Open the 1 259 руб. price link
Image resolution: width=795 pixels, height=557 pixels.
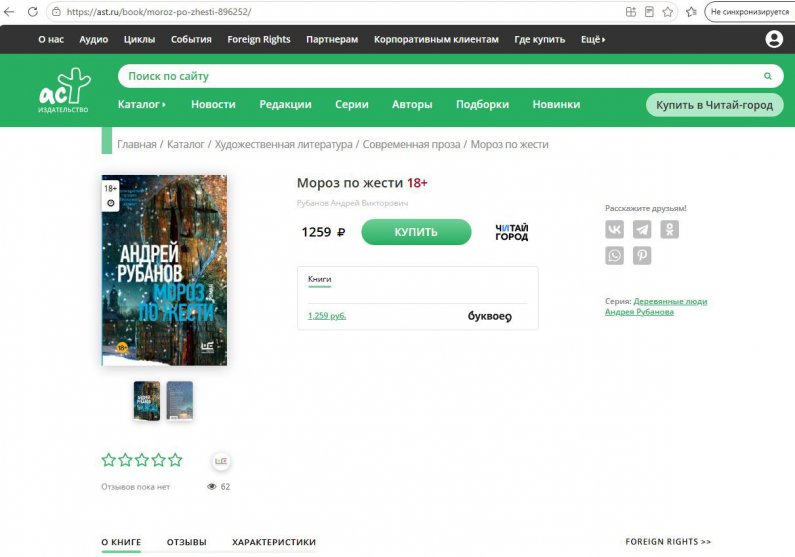tap(327, 316)
